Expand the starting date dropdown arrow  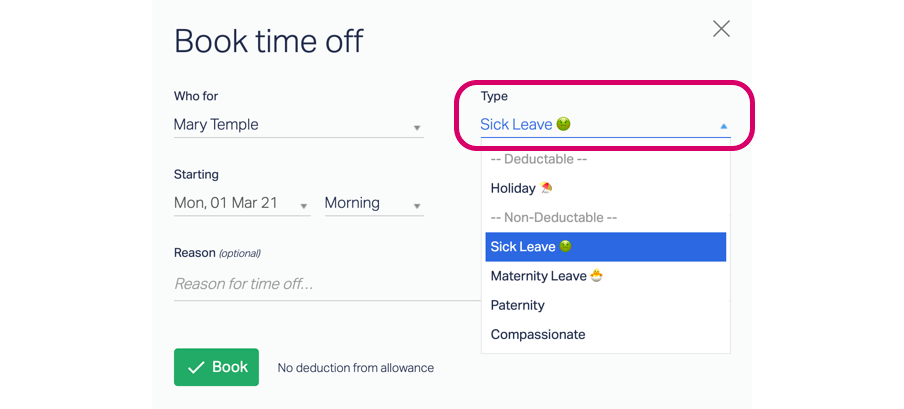[304, 206]
